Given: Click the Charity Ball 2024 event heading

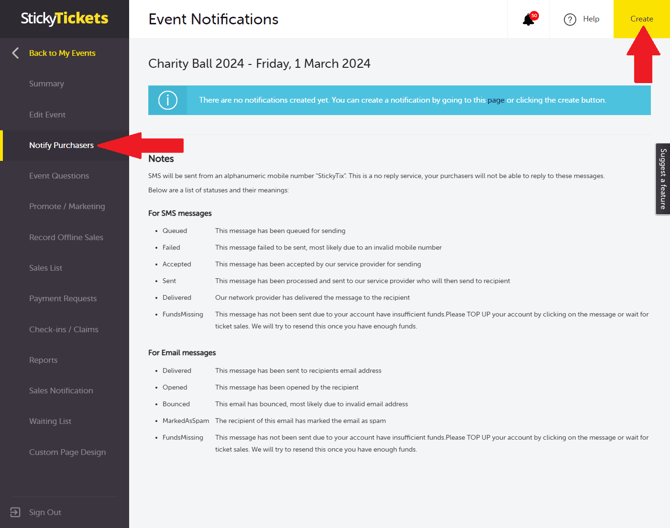Looking at the screenshot, I should pos(259,64).
